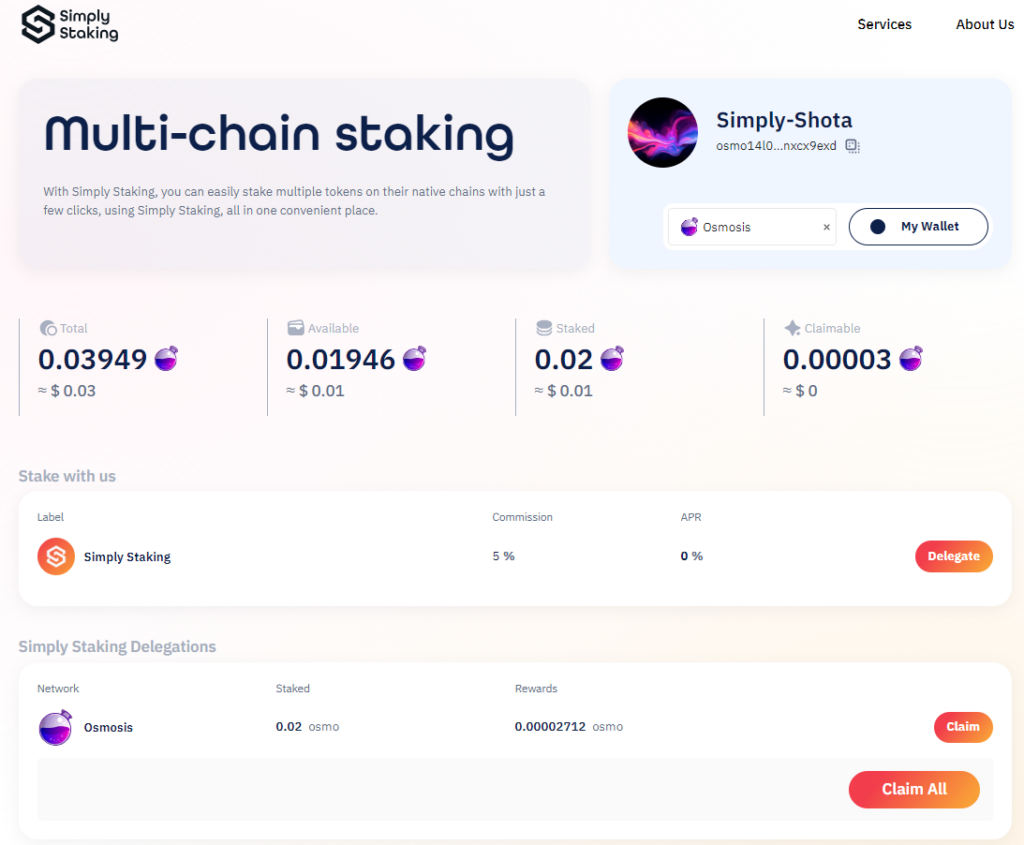Go to About Us page
Image resolution: width=1024 pixels, height=845 pixels.
(x=984, y=24)
